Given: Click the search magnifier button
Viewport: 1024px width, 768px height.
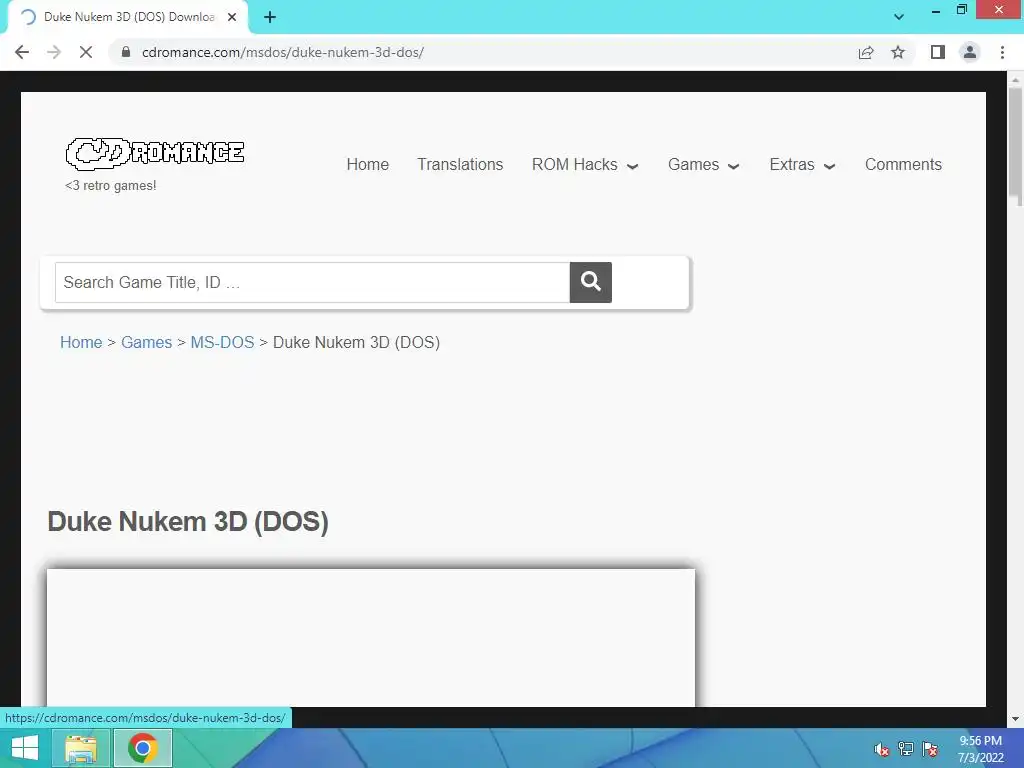Looking at the screenshot, I should click(x=590, y=282).
